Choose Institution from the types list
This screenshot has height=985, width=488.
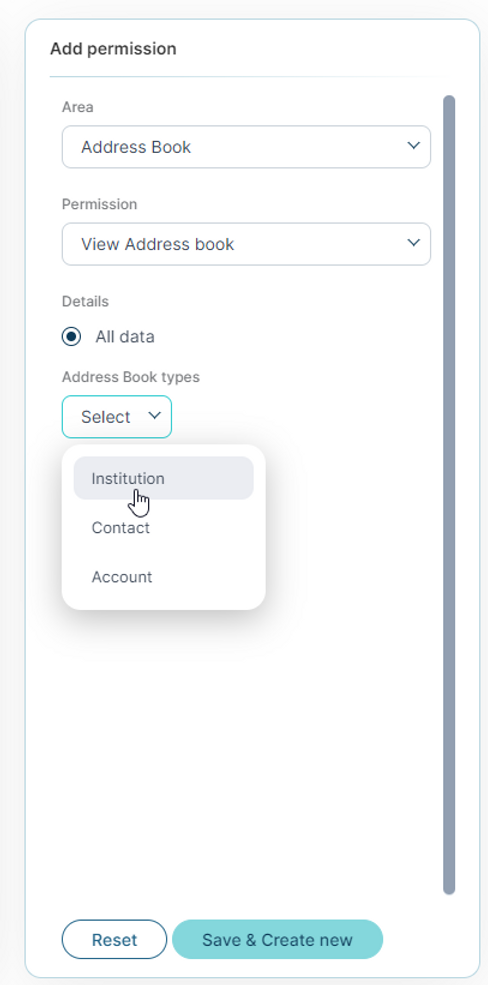tap(163, 478)
